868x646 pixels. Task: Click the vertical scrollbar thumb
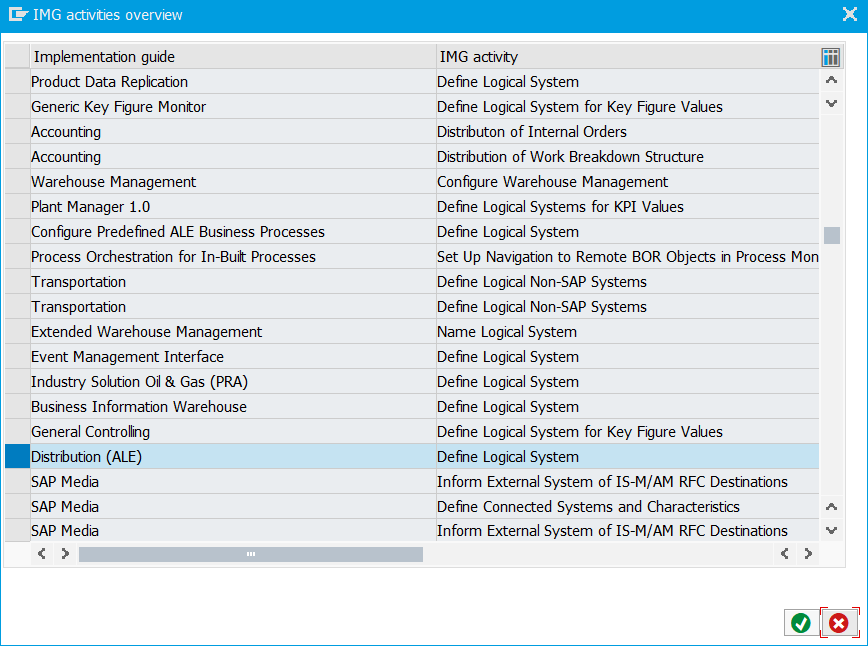(831, 235)
